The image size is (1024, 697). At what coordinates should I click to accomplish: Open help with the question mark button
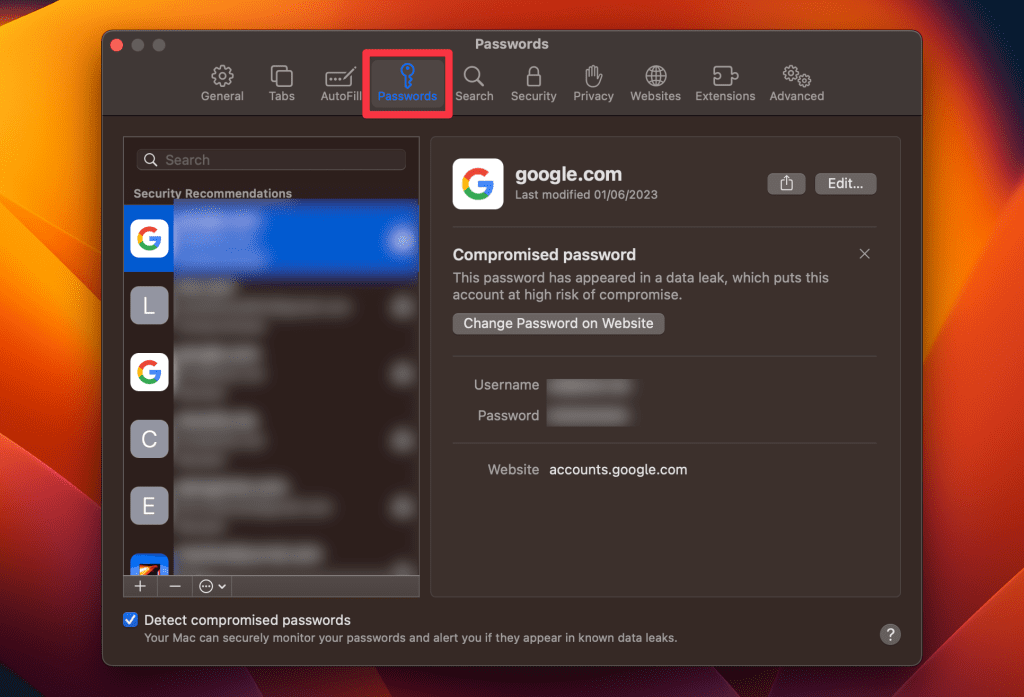(x=889, y=634)
